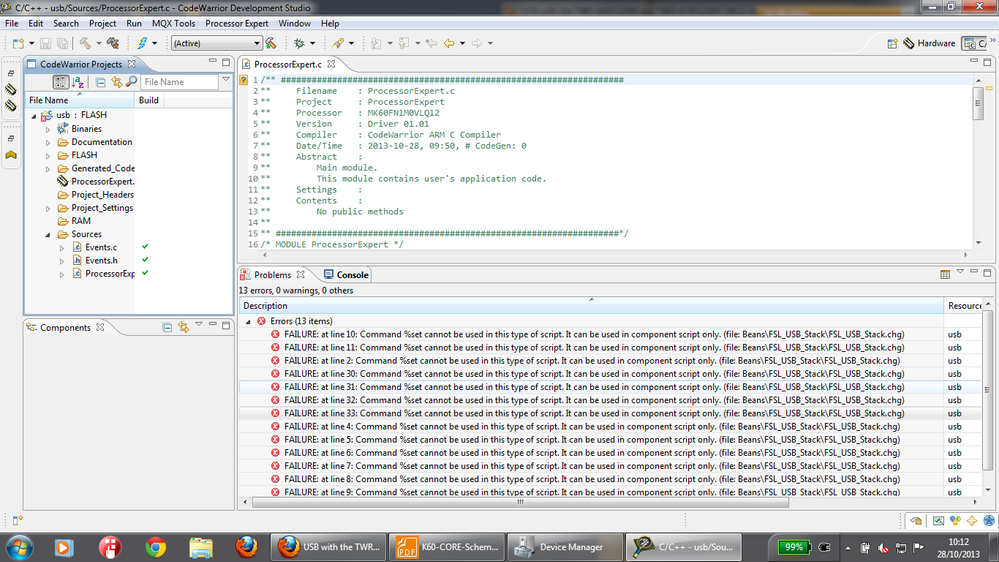
Task: Click the columns icon in Problems panel toolbar
Action: click(945, 275)
